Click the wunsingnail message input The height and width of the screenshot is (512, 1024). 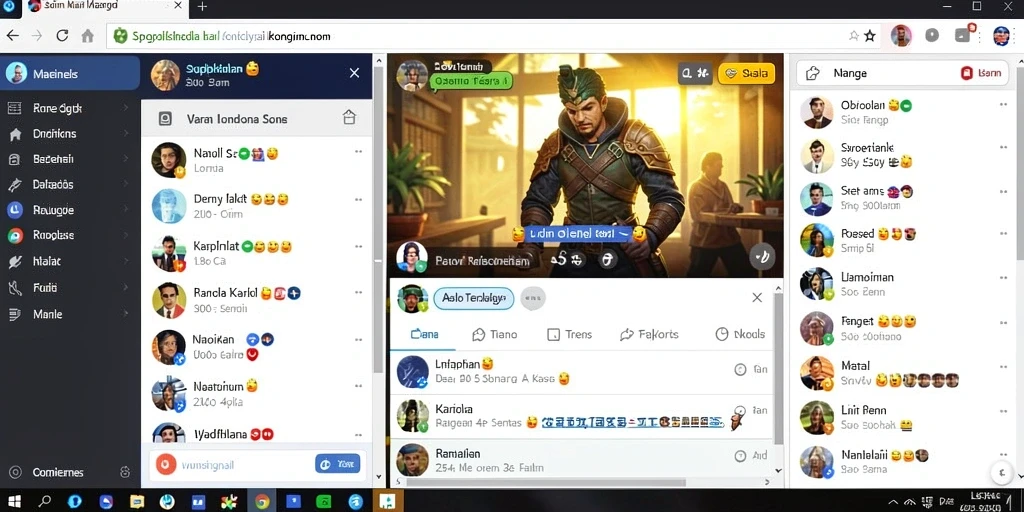click(x=245, y=465)
